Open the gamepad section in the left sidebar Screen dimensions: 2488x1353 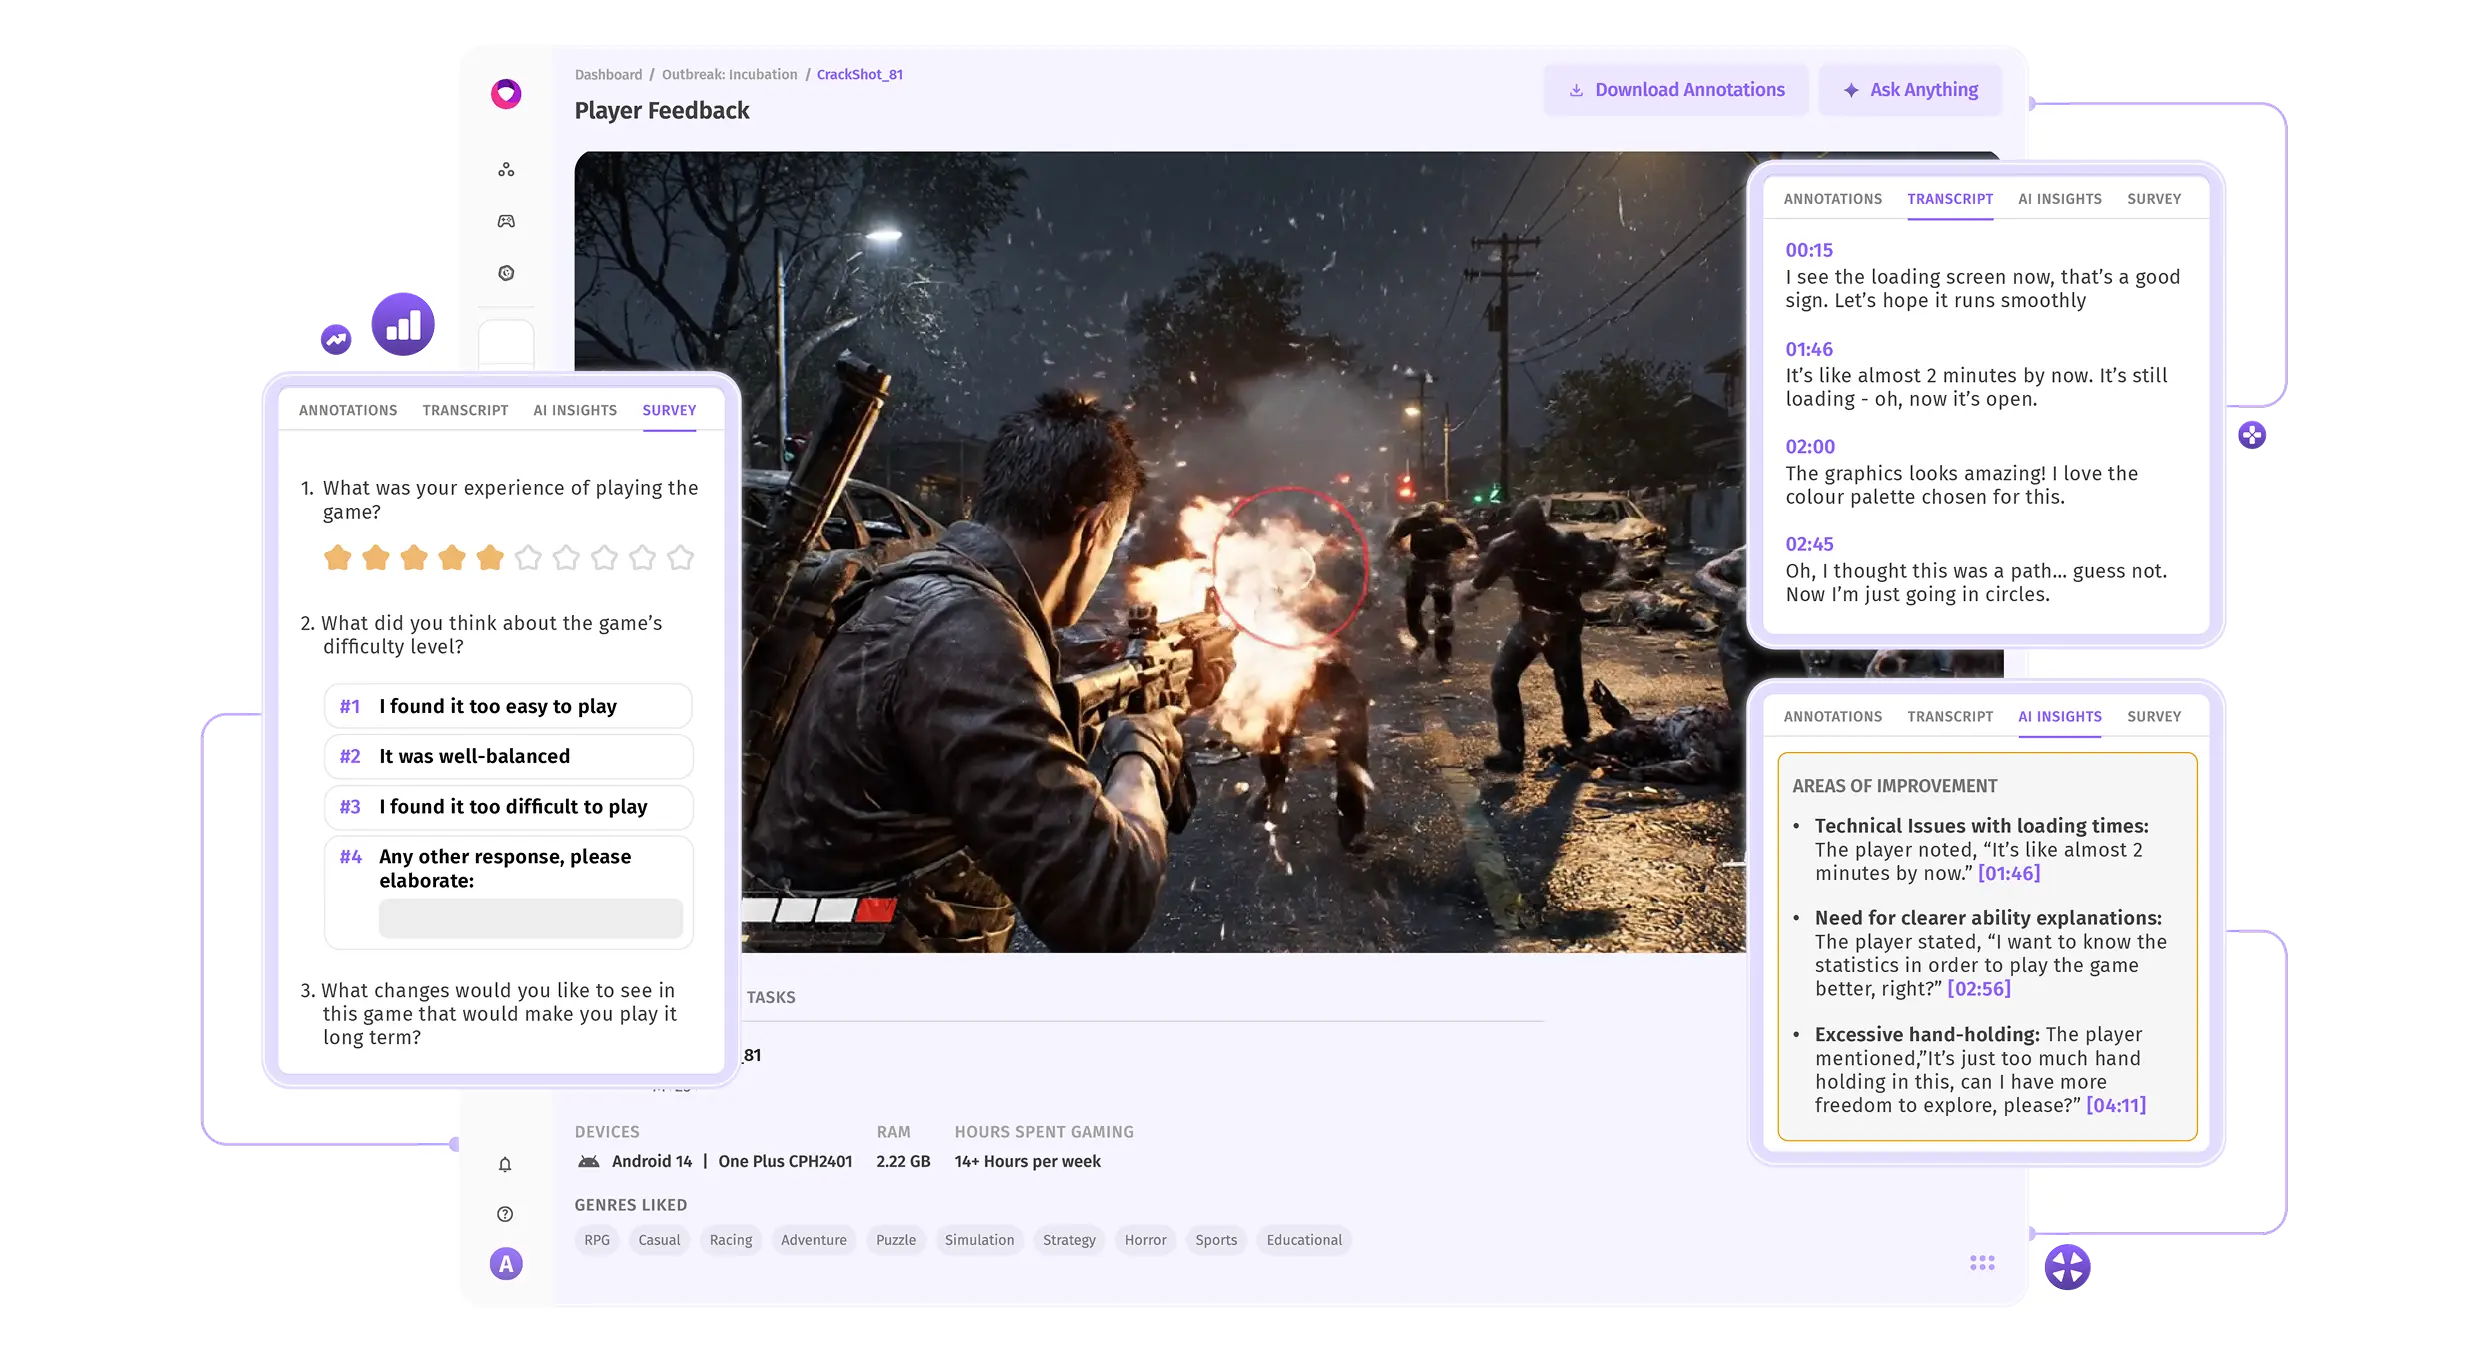506,220
